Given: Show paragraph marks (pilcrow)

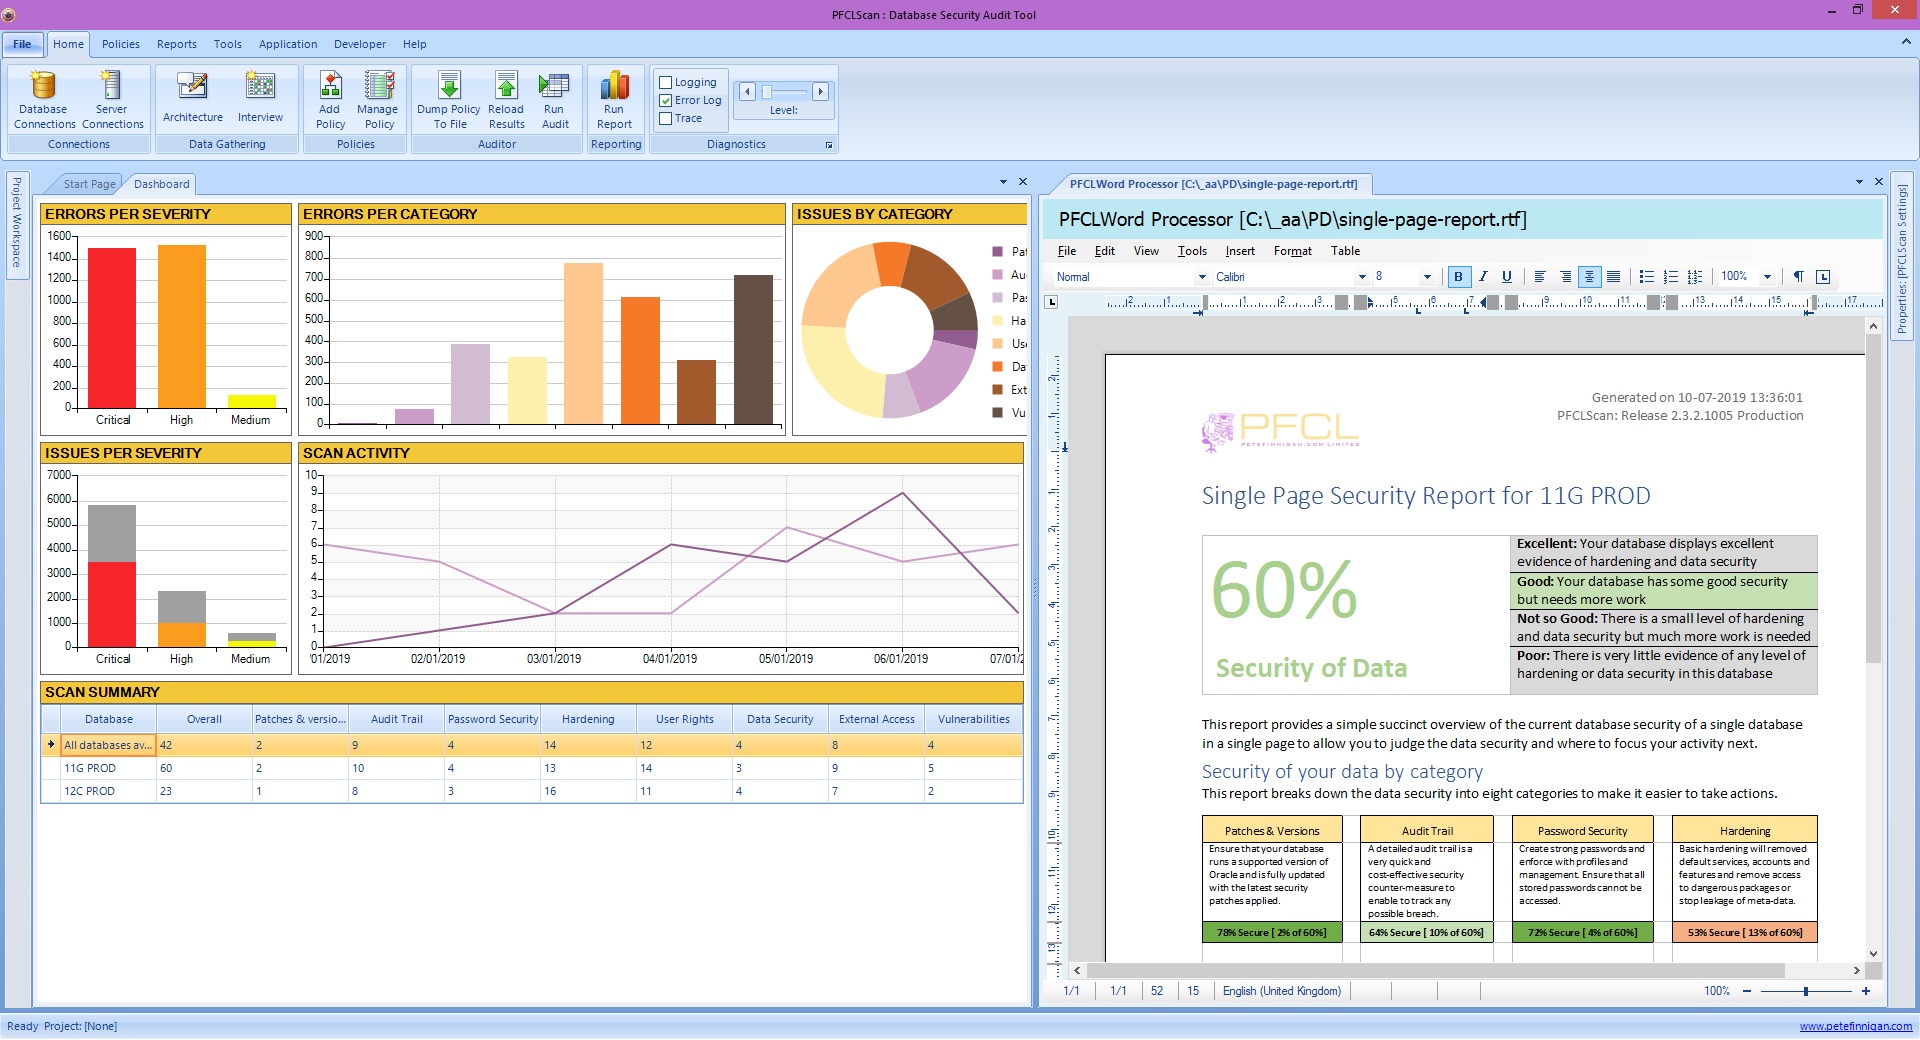Looking at the screenshot, I should tap(1799, 277).
